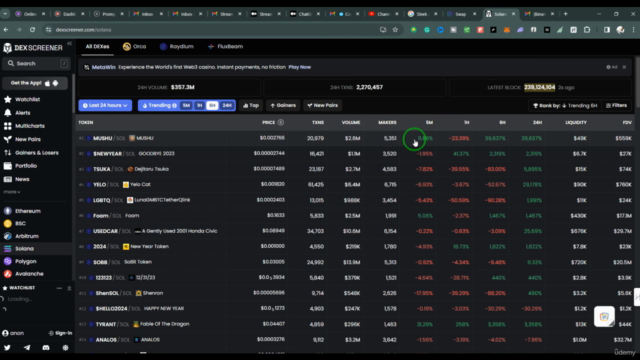Open MUSHU / SOL token row
Viewport: 640px width, 360px height.
pos(355,138)
